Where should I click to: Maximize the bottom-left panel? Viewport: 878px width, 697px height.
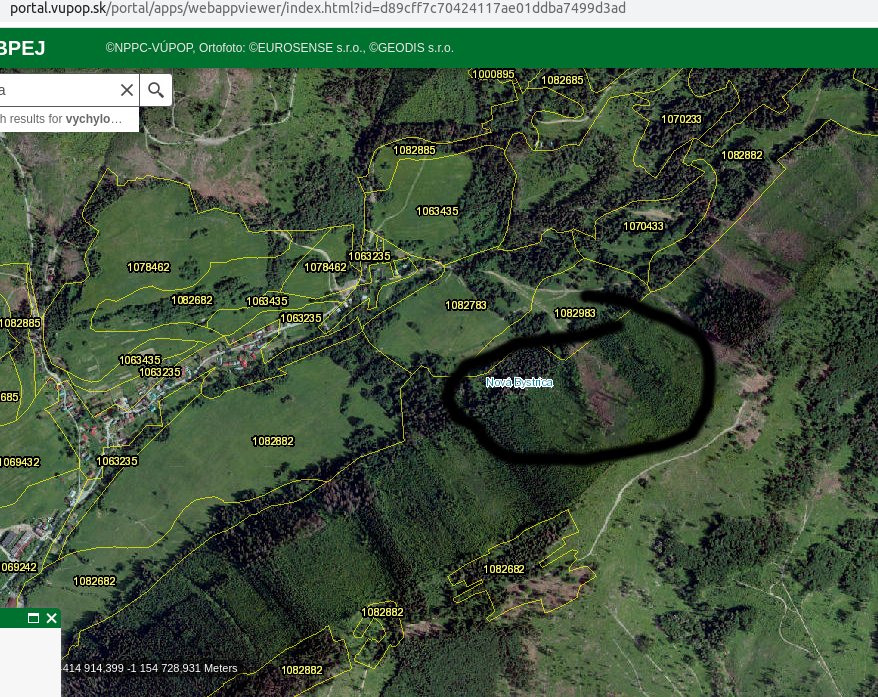[33, 618]
